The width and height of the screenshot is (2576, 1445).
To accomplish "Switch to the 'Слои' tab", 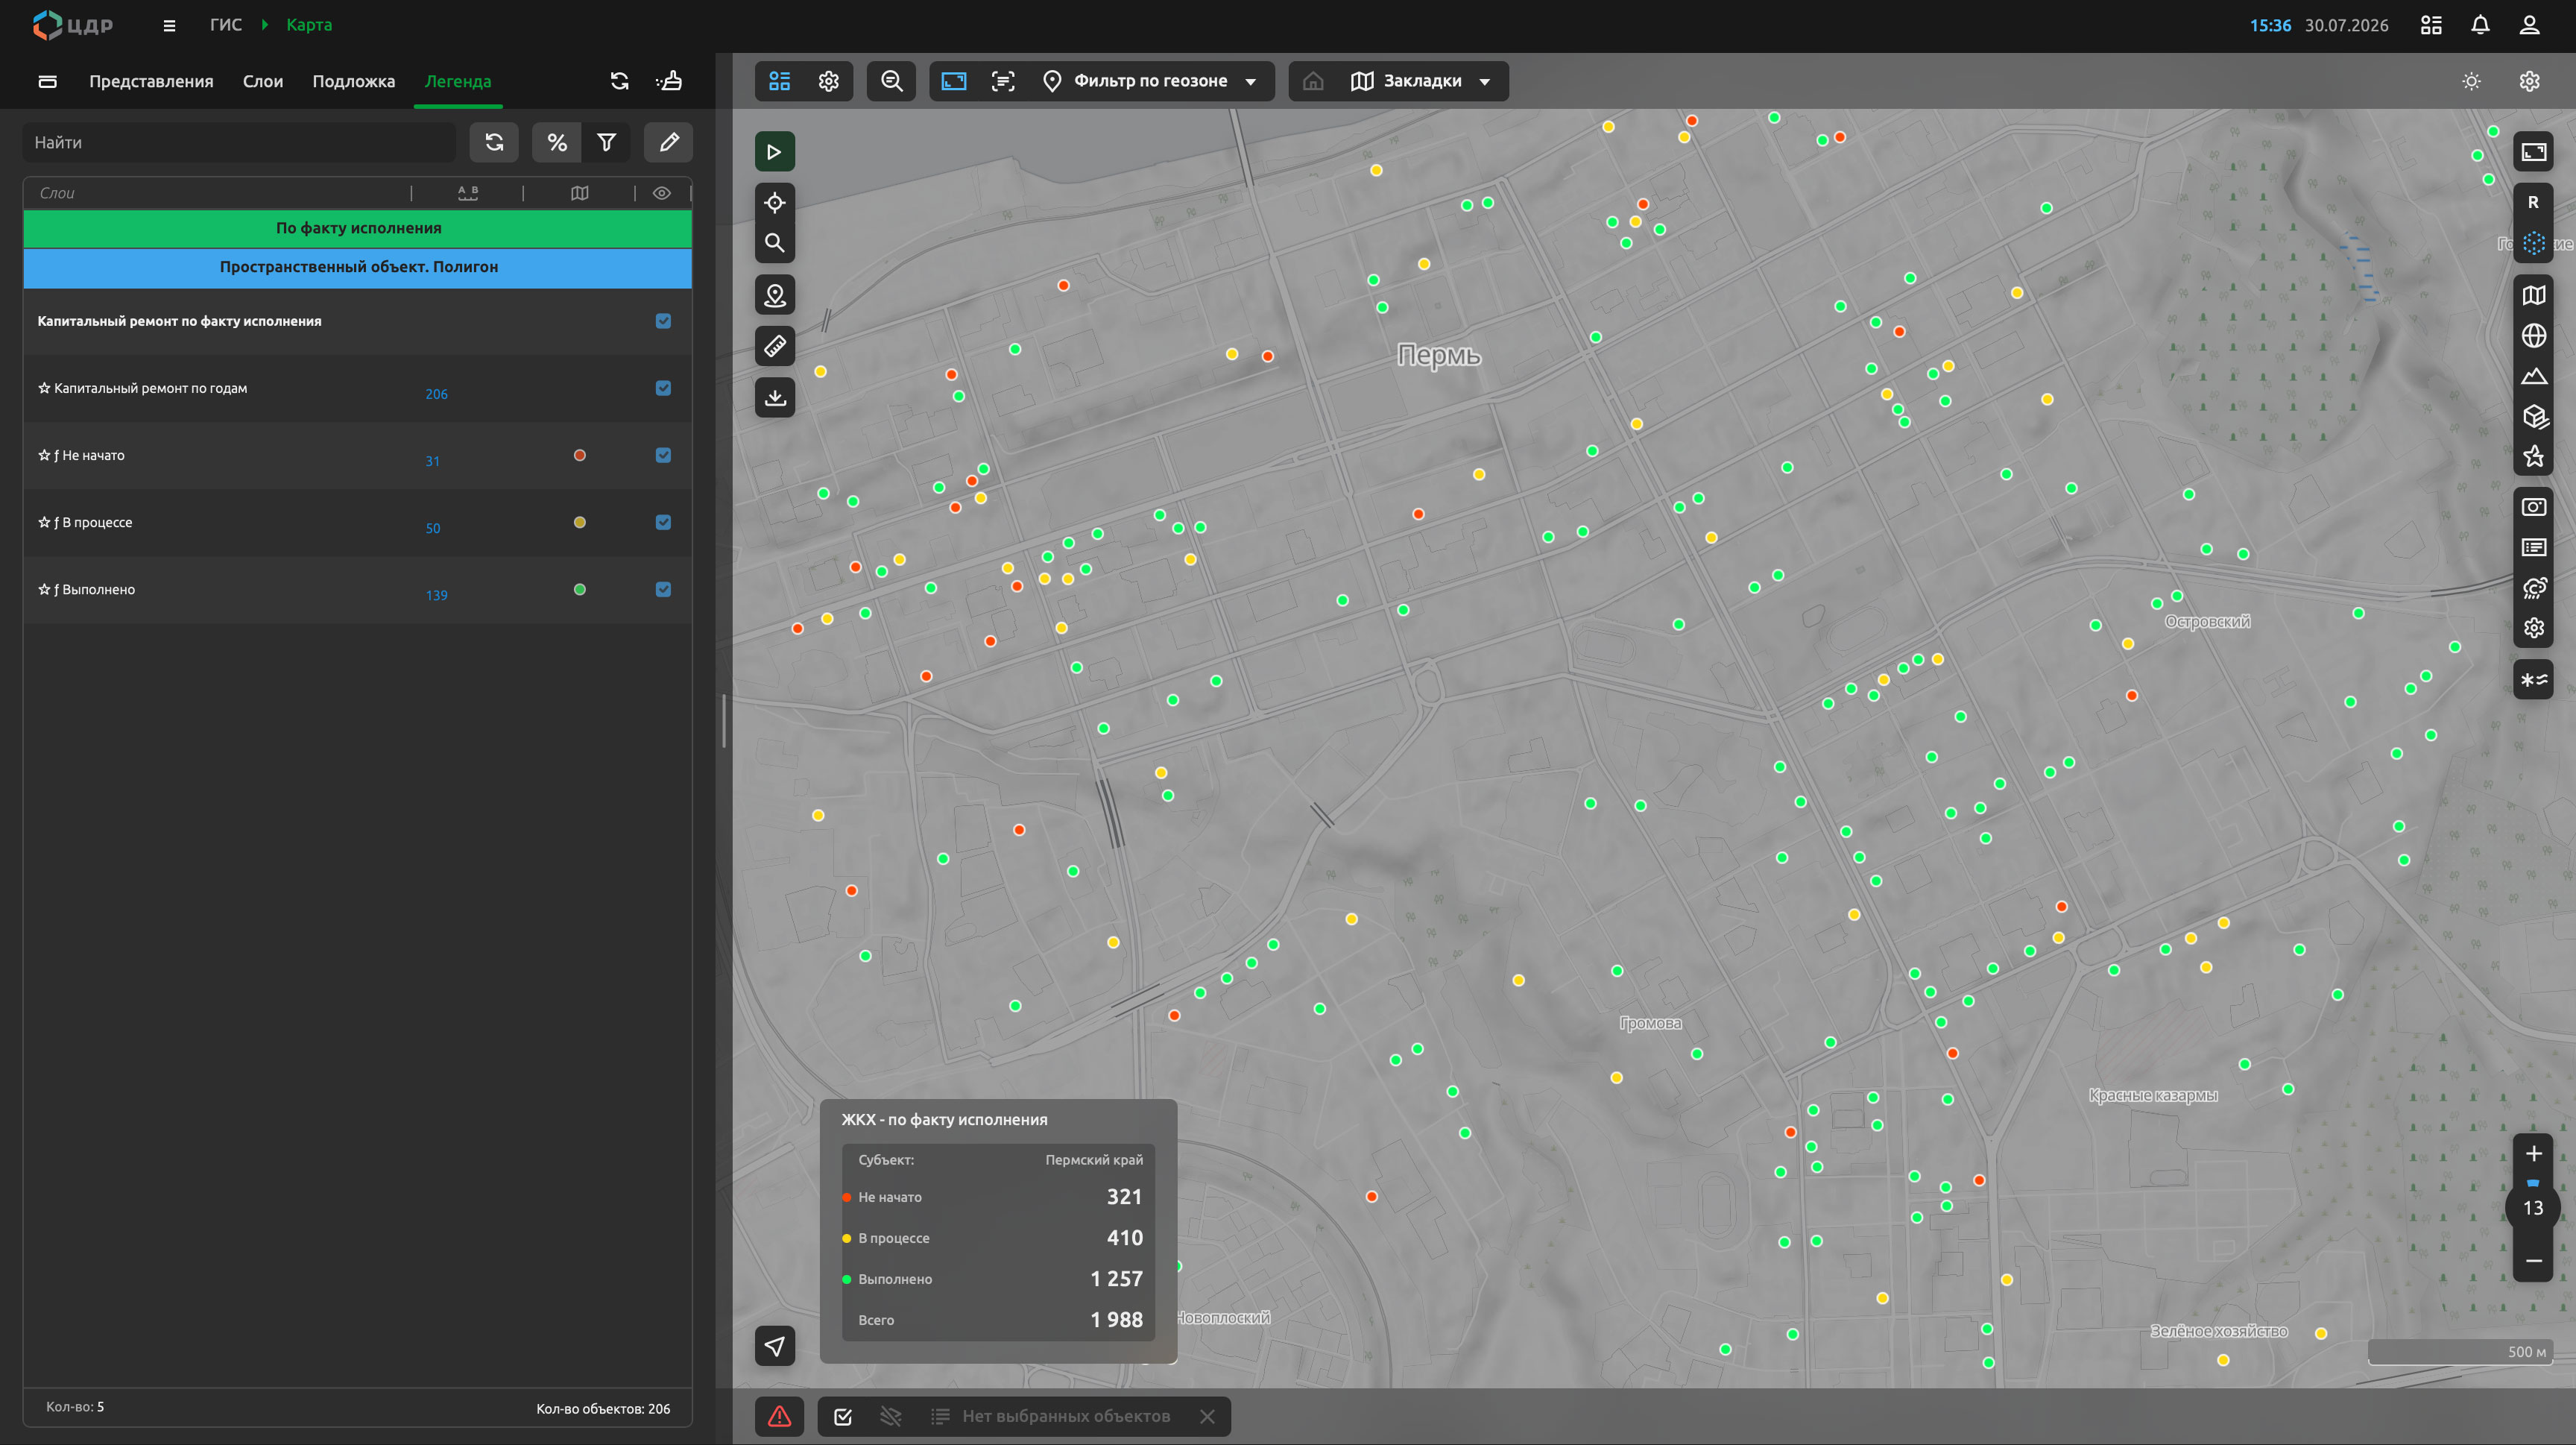I will pyautogui.click(x=263, y=81).
